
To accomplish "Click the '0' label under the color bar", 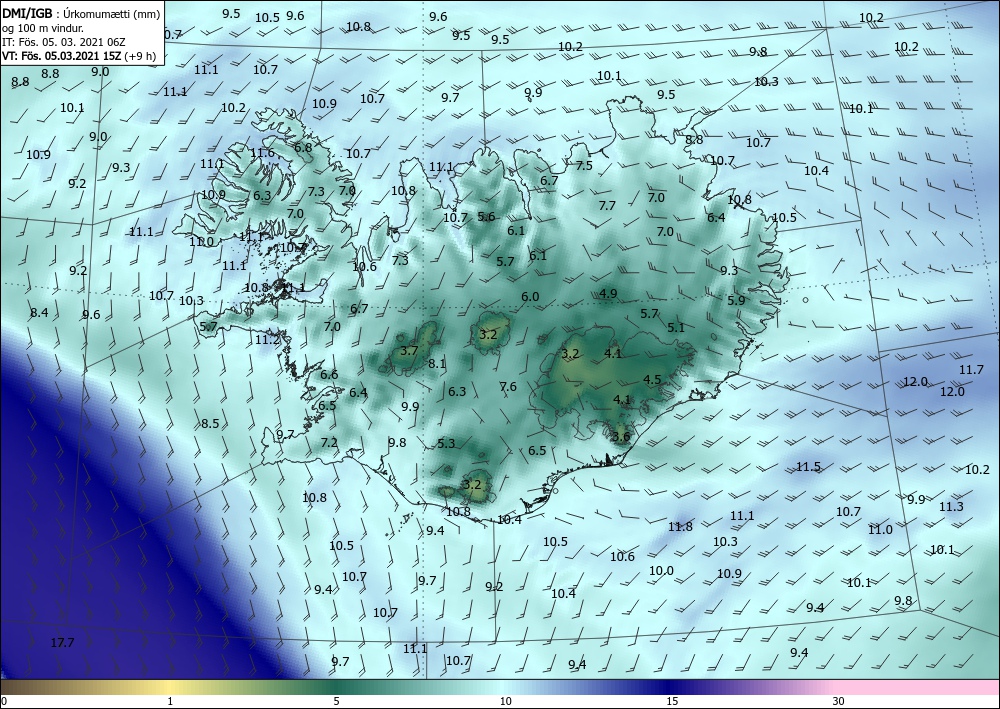I will pyautogui.click(x=4, y=701).
